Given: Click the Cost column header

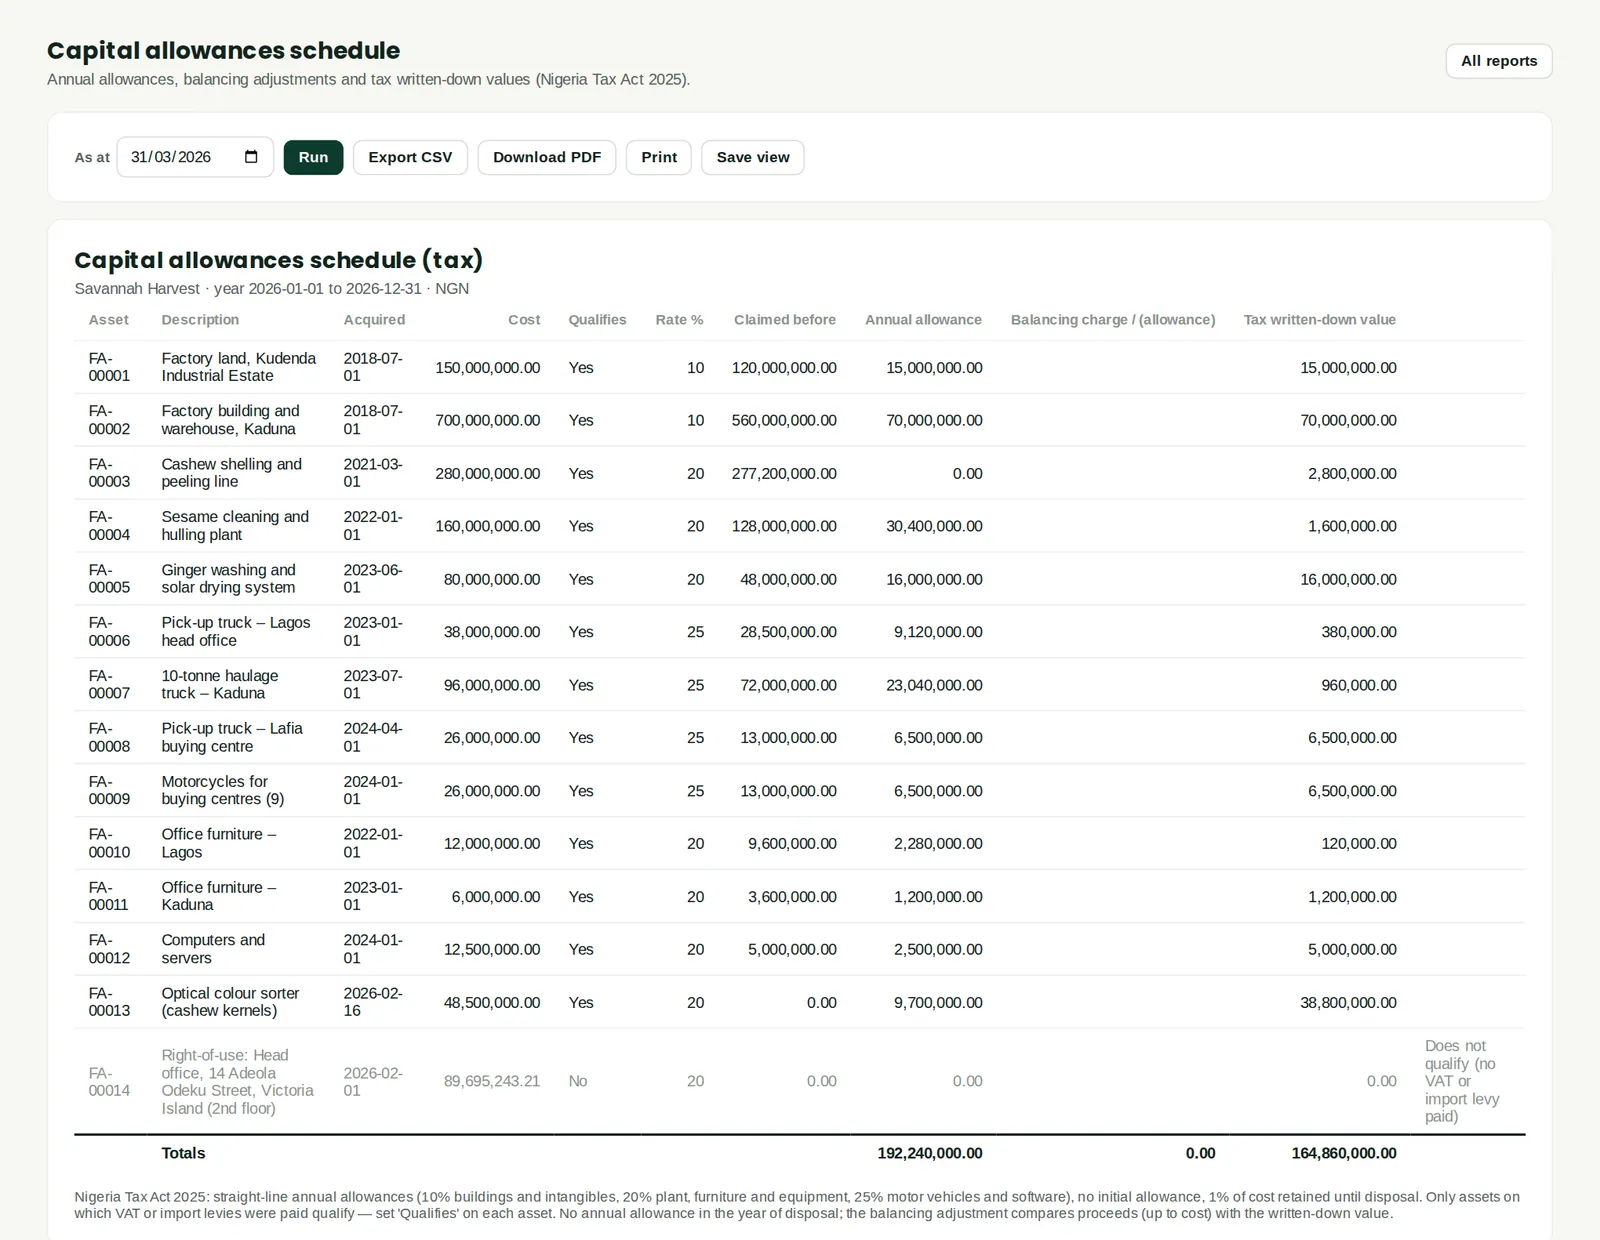Looking at the screenshot, I should (x=524, y=320).
